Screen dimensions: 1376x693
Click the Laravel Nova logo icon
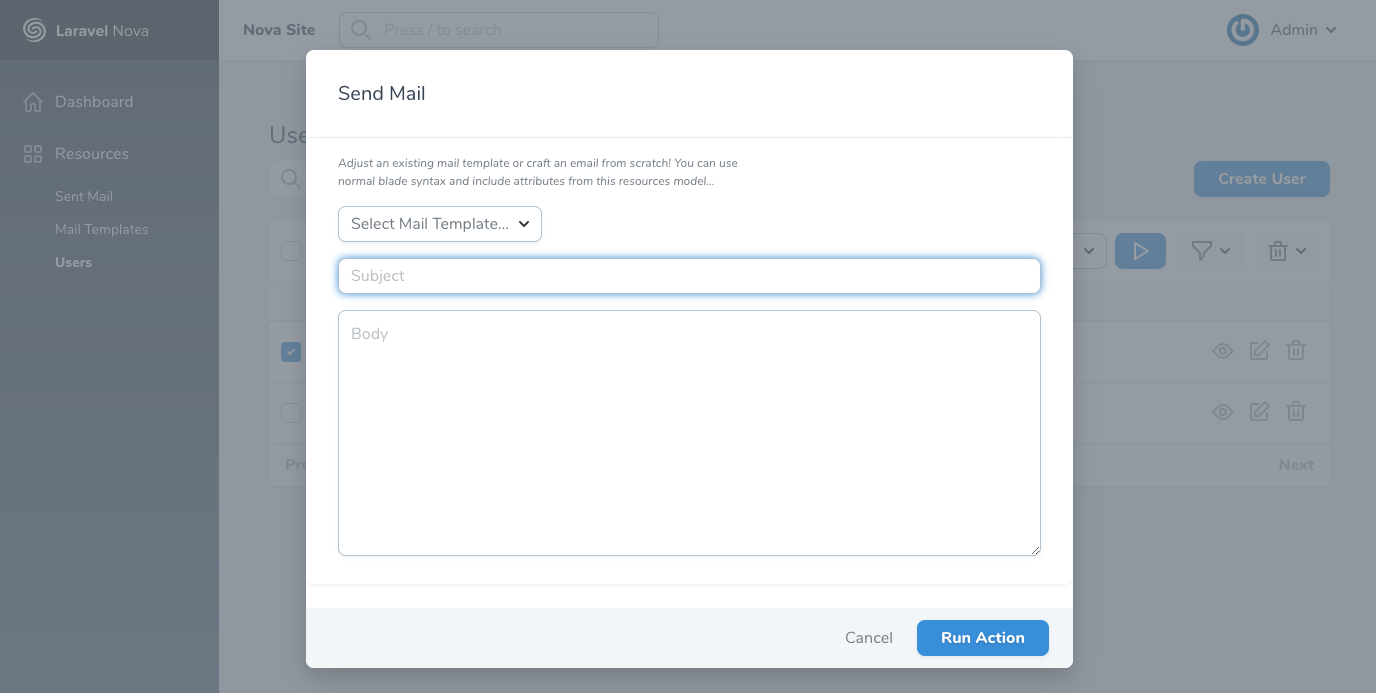34,30
